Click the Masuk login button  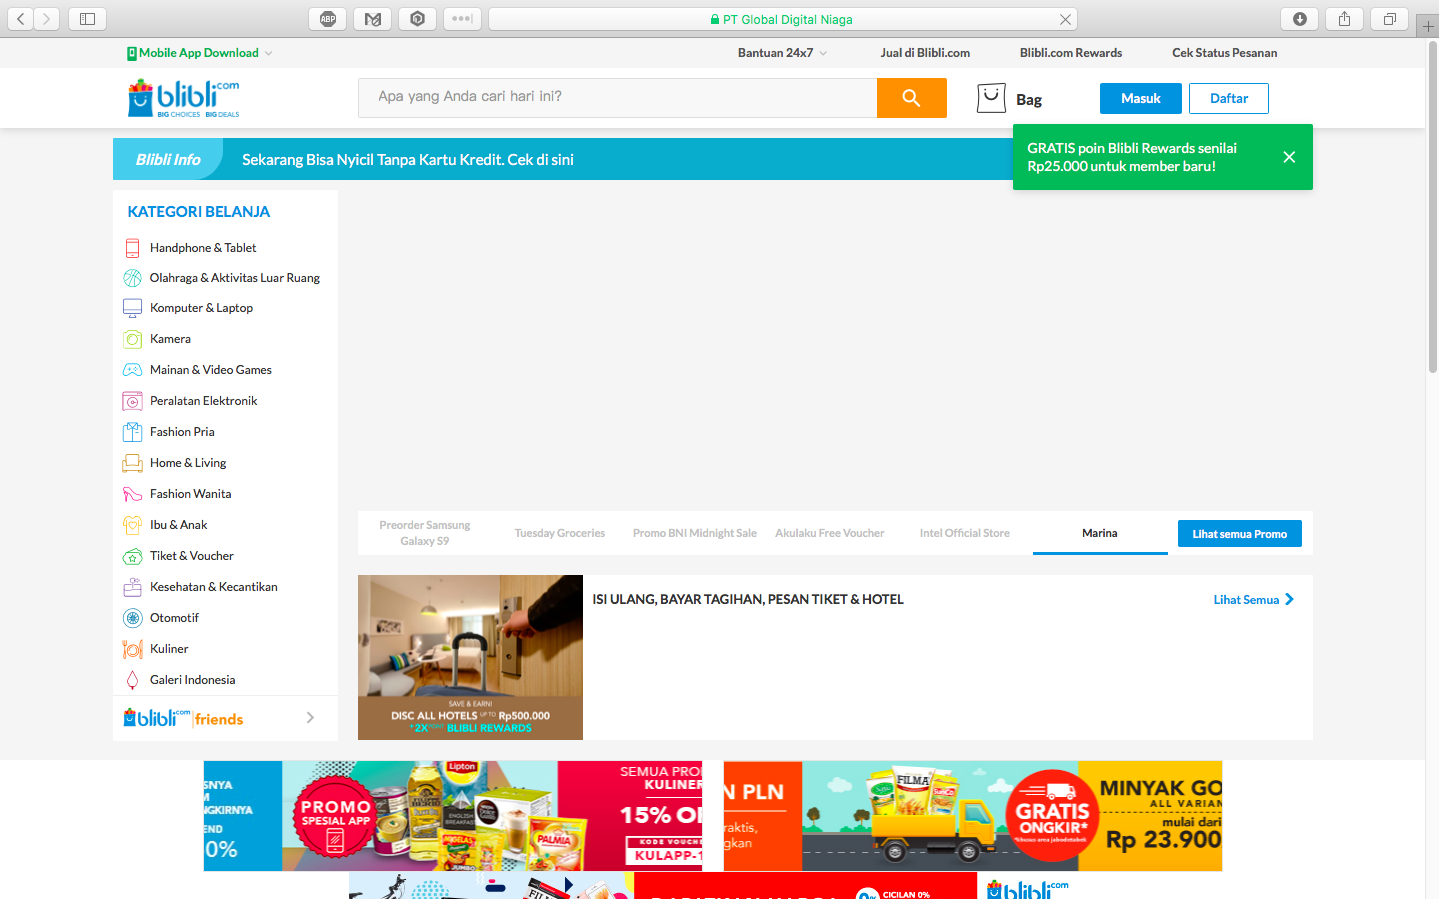[1140, 98]
